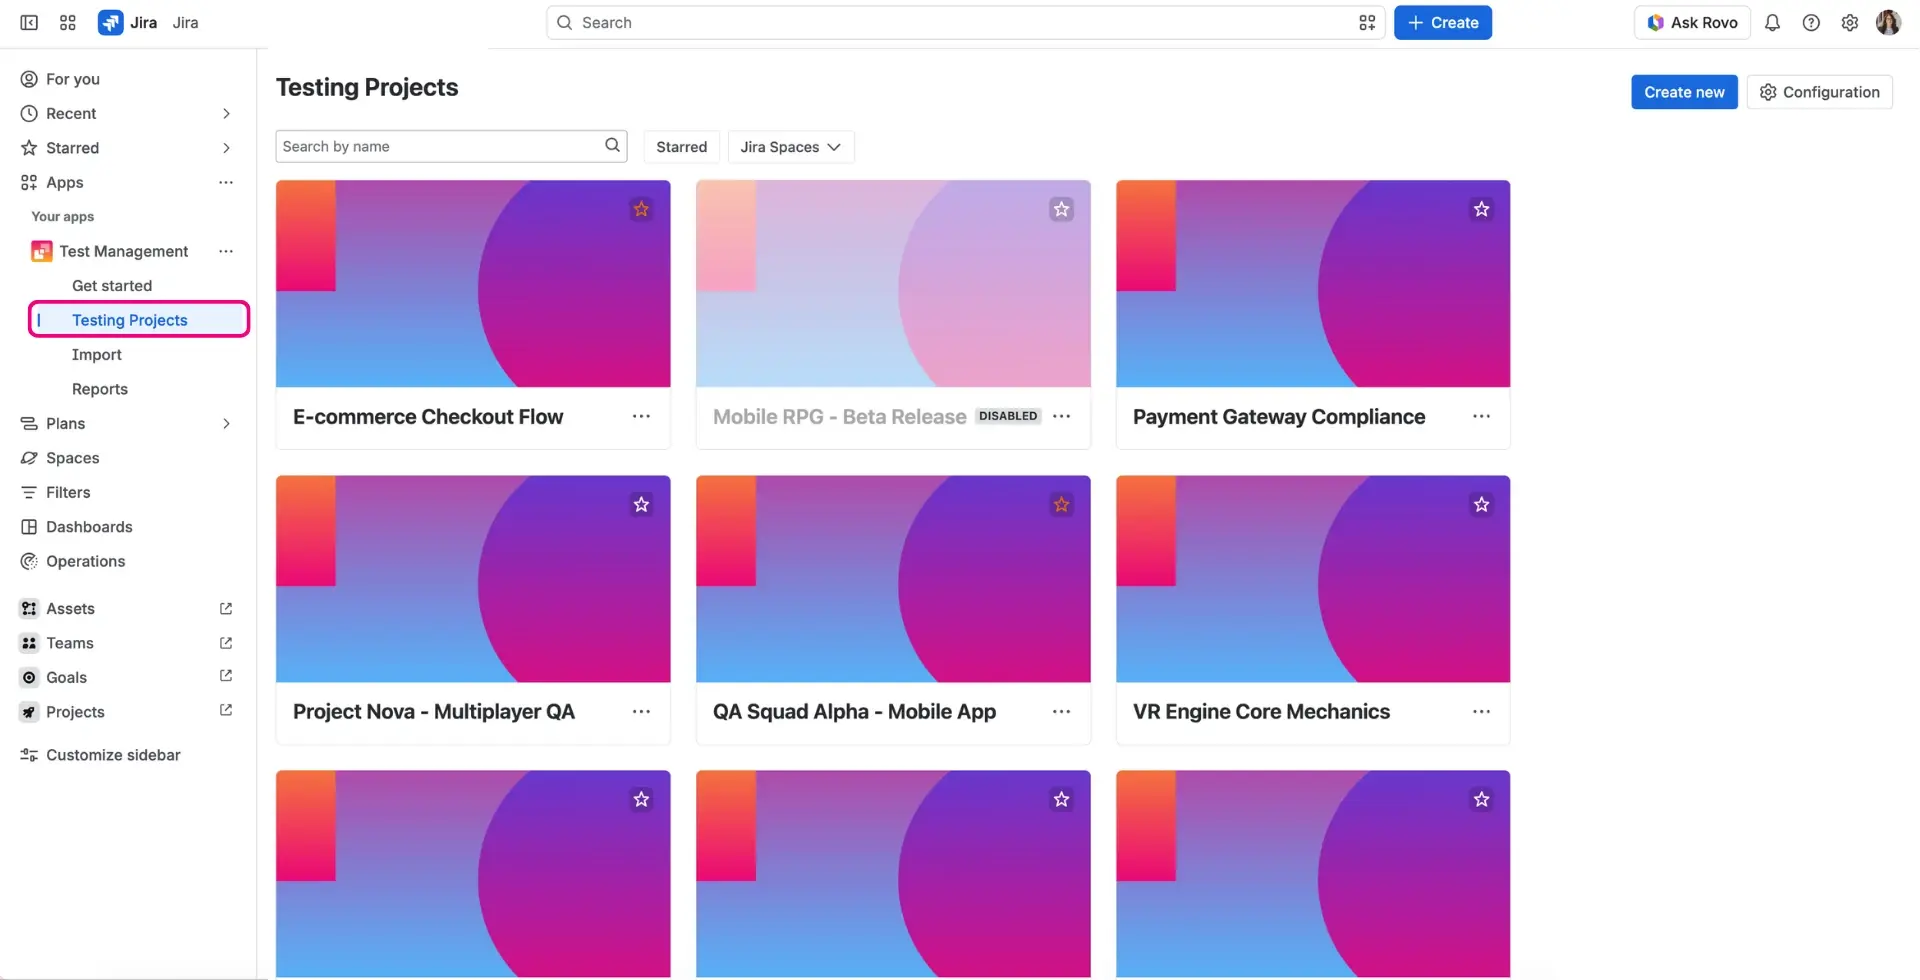Open more options for VR Engine Core Mechanics
This screenshot has width=1920, height=980.
(1481, 711)
